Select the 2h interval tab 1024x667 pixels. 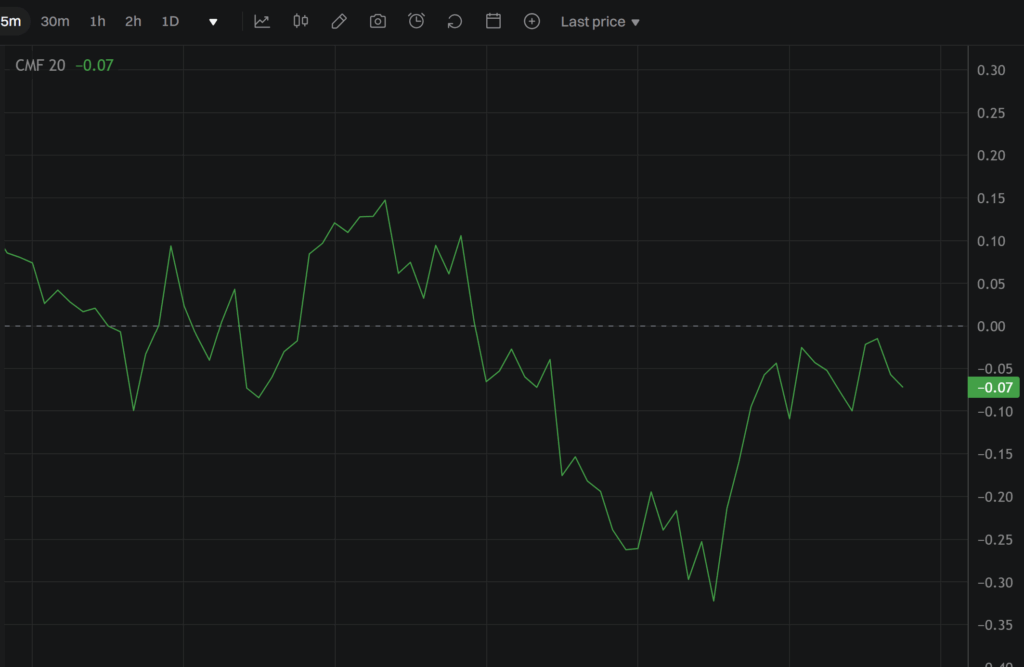click(133, 21)
